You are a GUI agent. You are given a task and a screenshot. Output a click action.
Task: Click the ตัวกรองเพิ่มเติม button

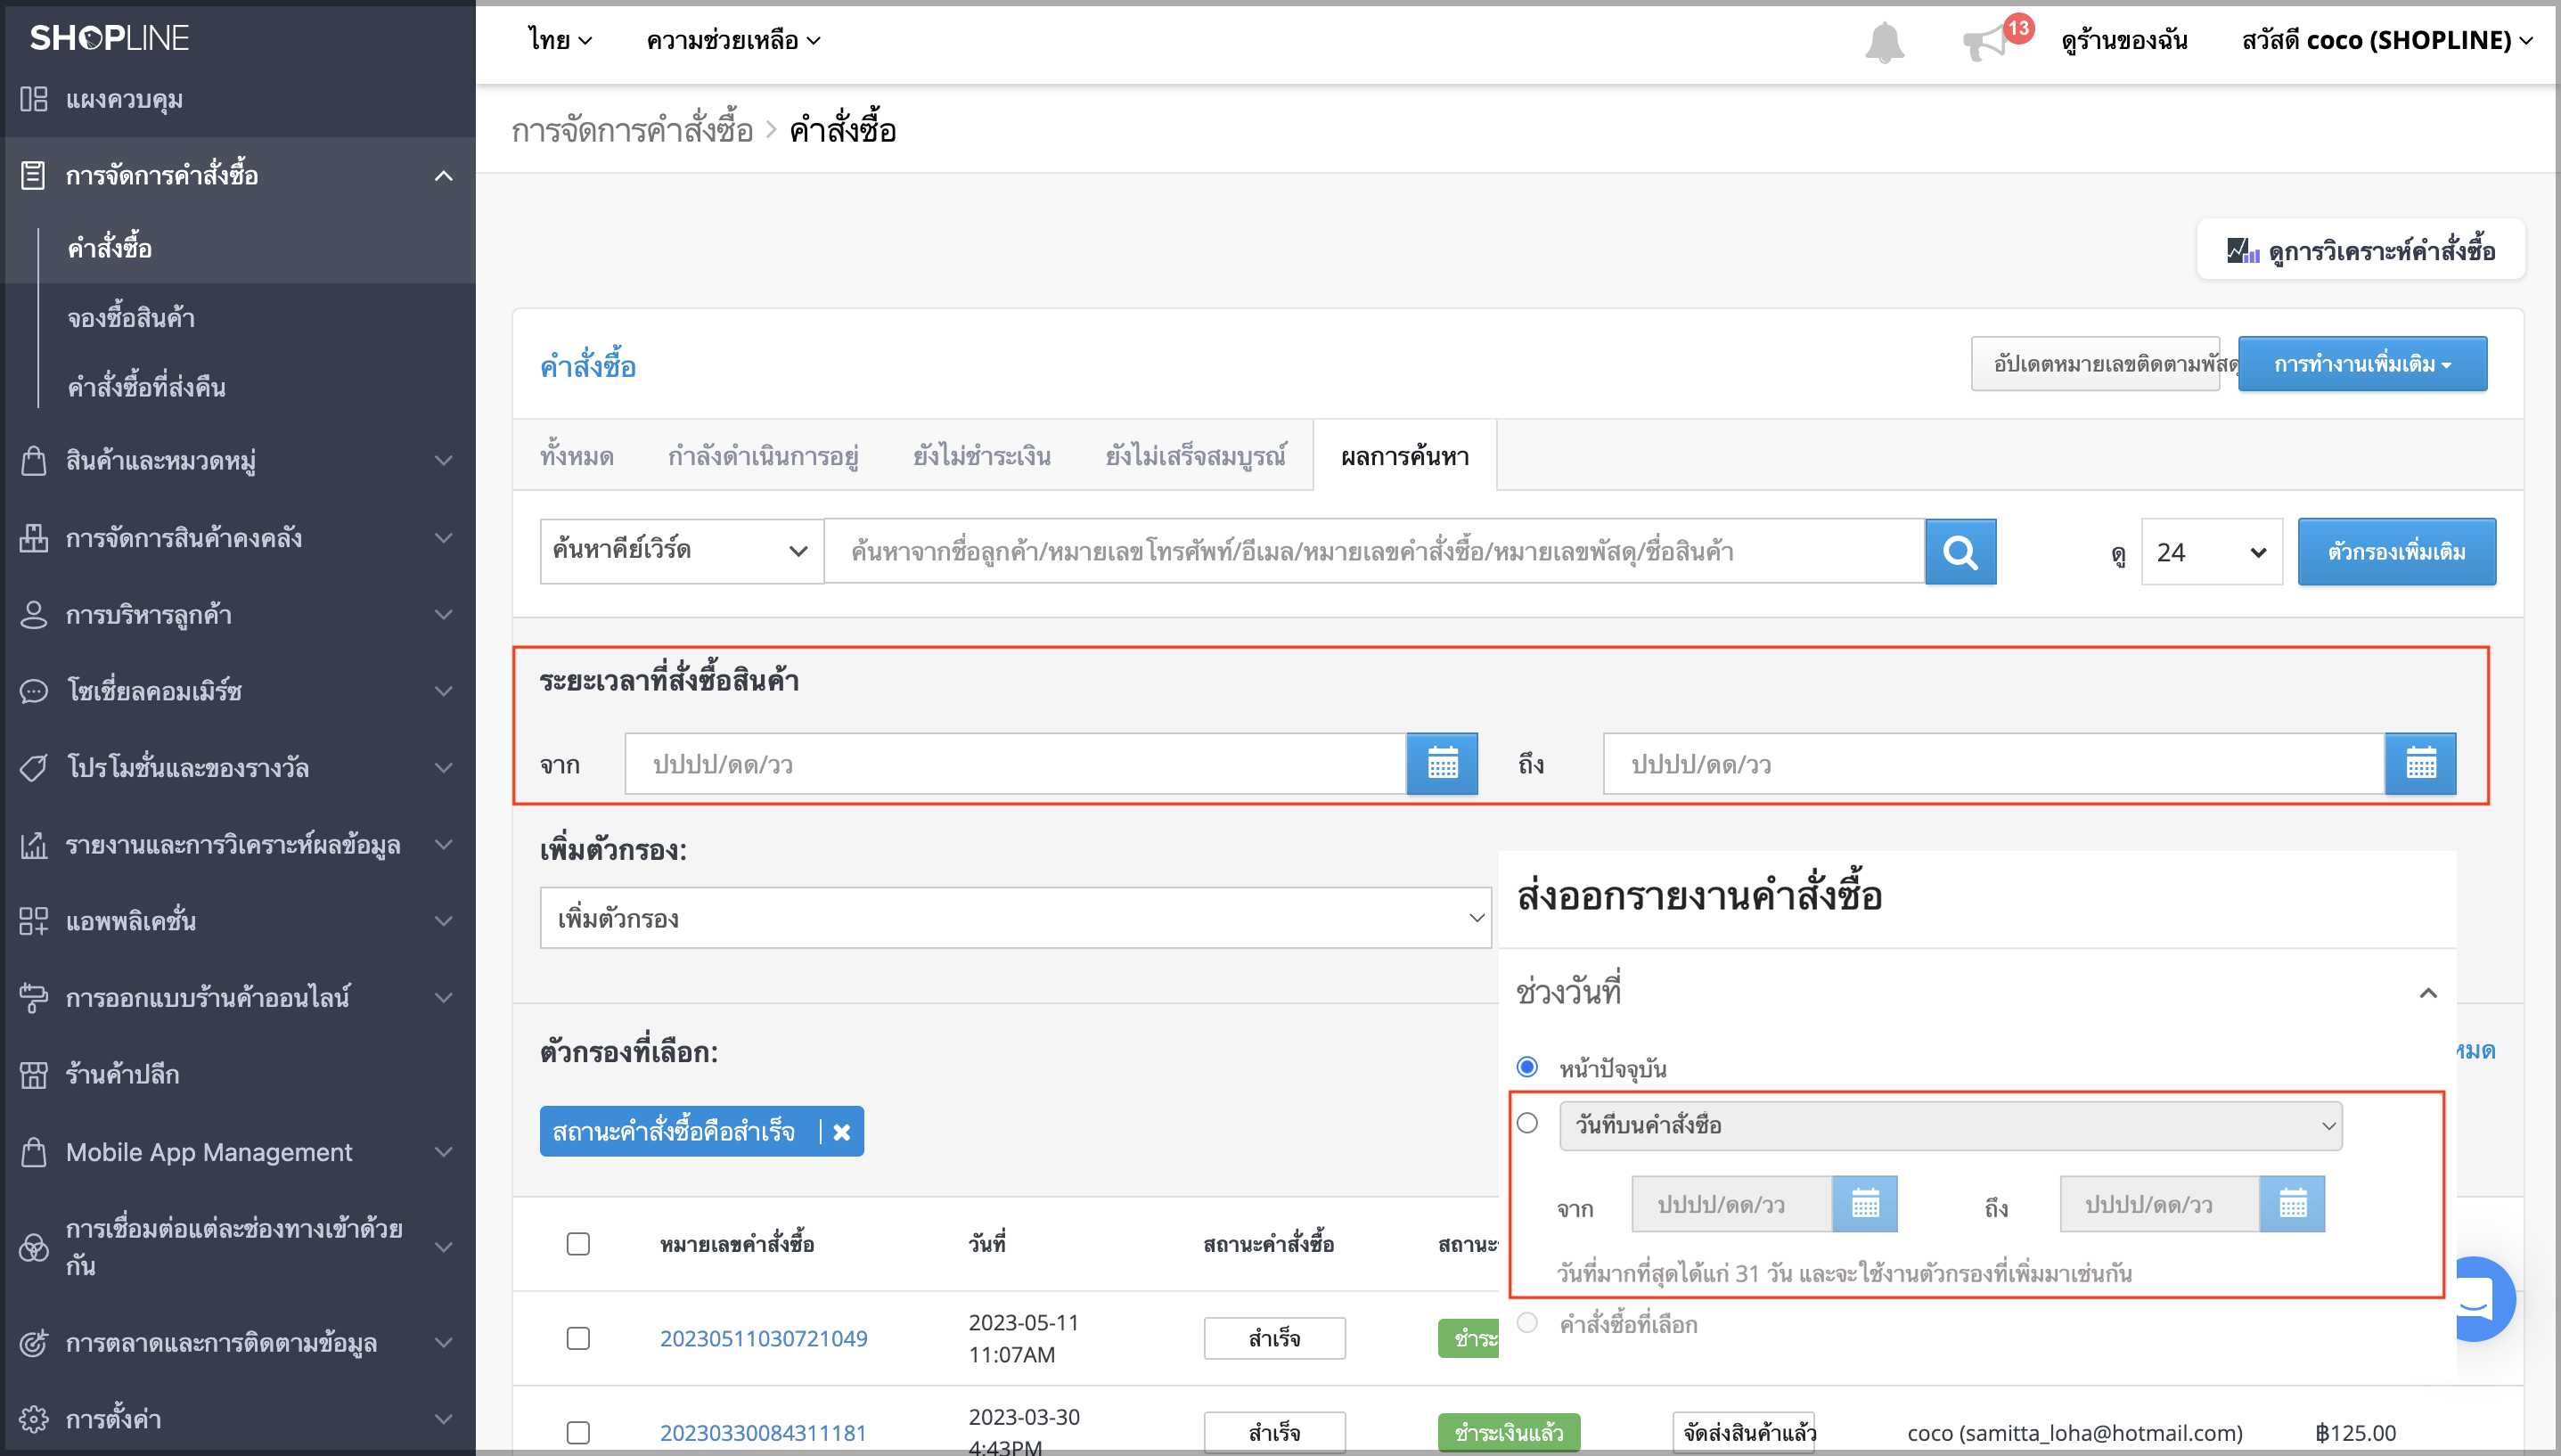click(x=2396, y=552)
